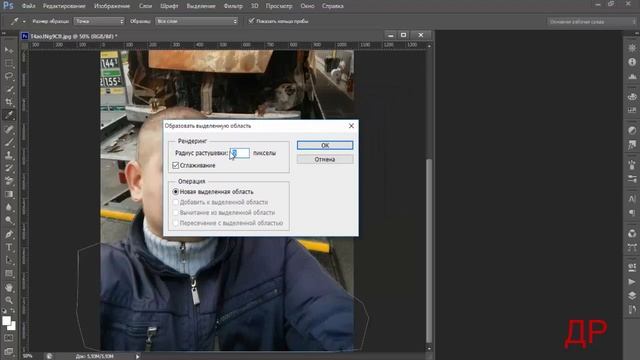The width and height of the screenshot is (640, 360).
Task: Select Вычитание из выделенной области radio
Action: pos(176,213)
